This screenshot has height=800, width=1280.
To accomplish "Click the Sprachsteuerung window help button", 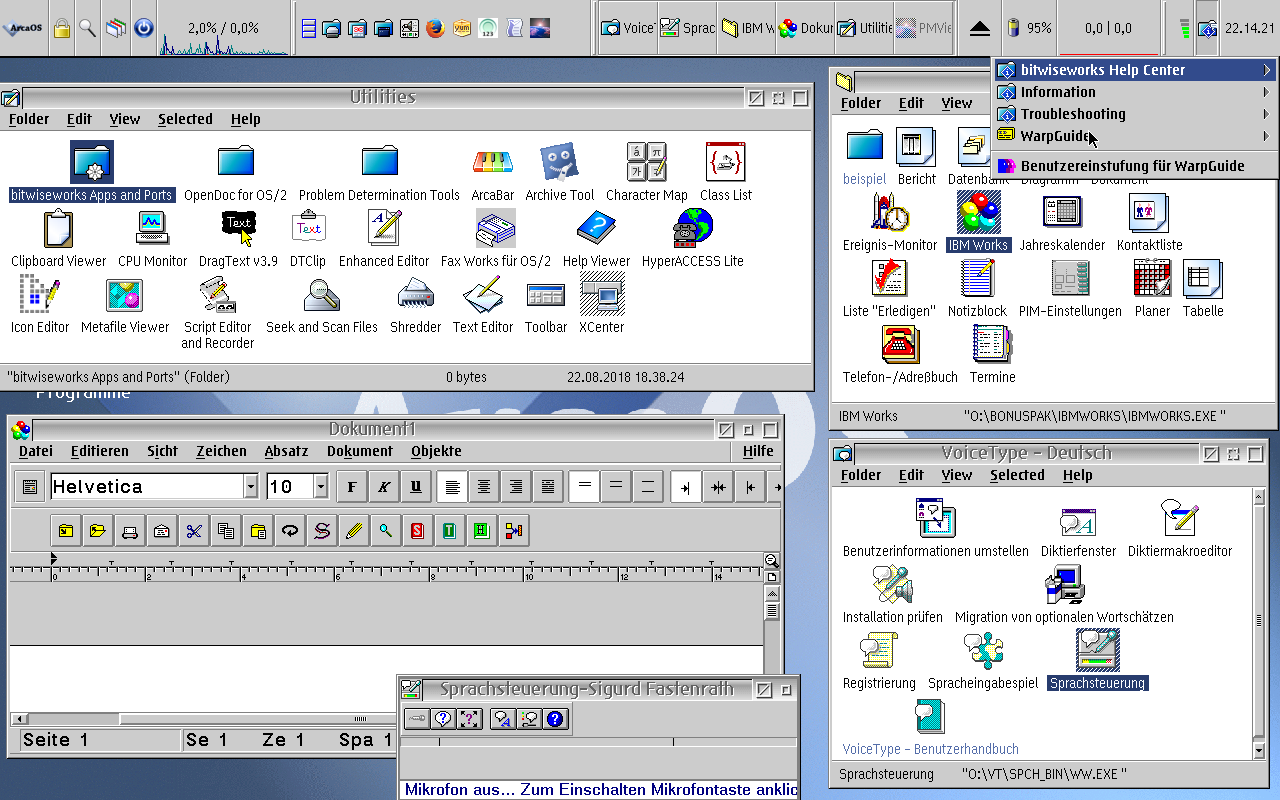I will click(556, 718).
